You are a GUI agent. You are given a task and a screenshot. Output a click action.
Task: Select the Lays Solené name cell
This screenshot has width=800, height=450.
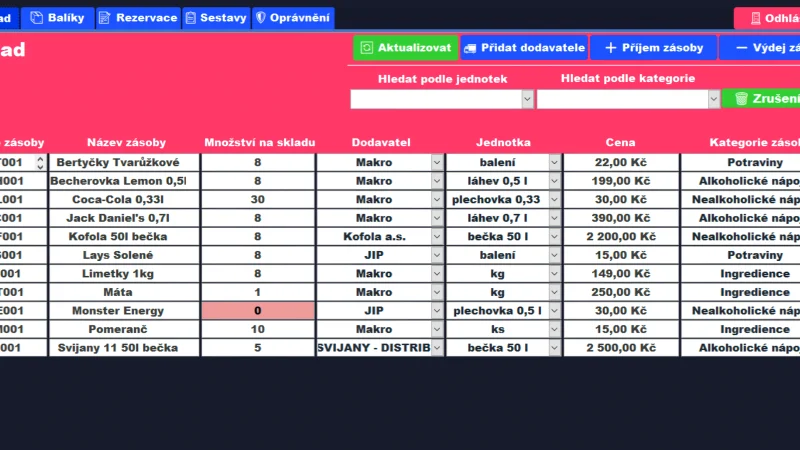[x=124, y=255]
